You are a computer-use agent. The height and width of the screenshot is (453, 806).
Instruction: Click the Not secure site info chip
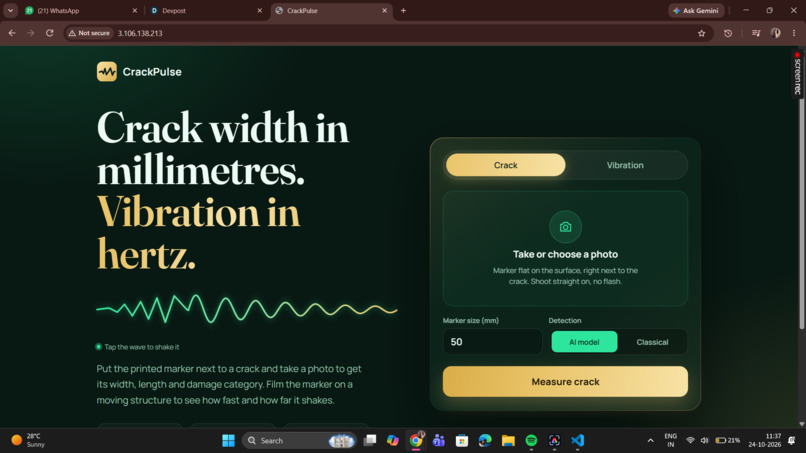click(x=89, y=33)
